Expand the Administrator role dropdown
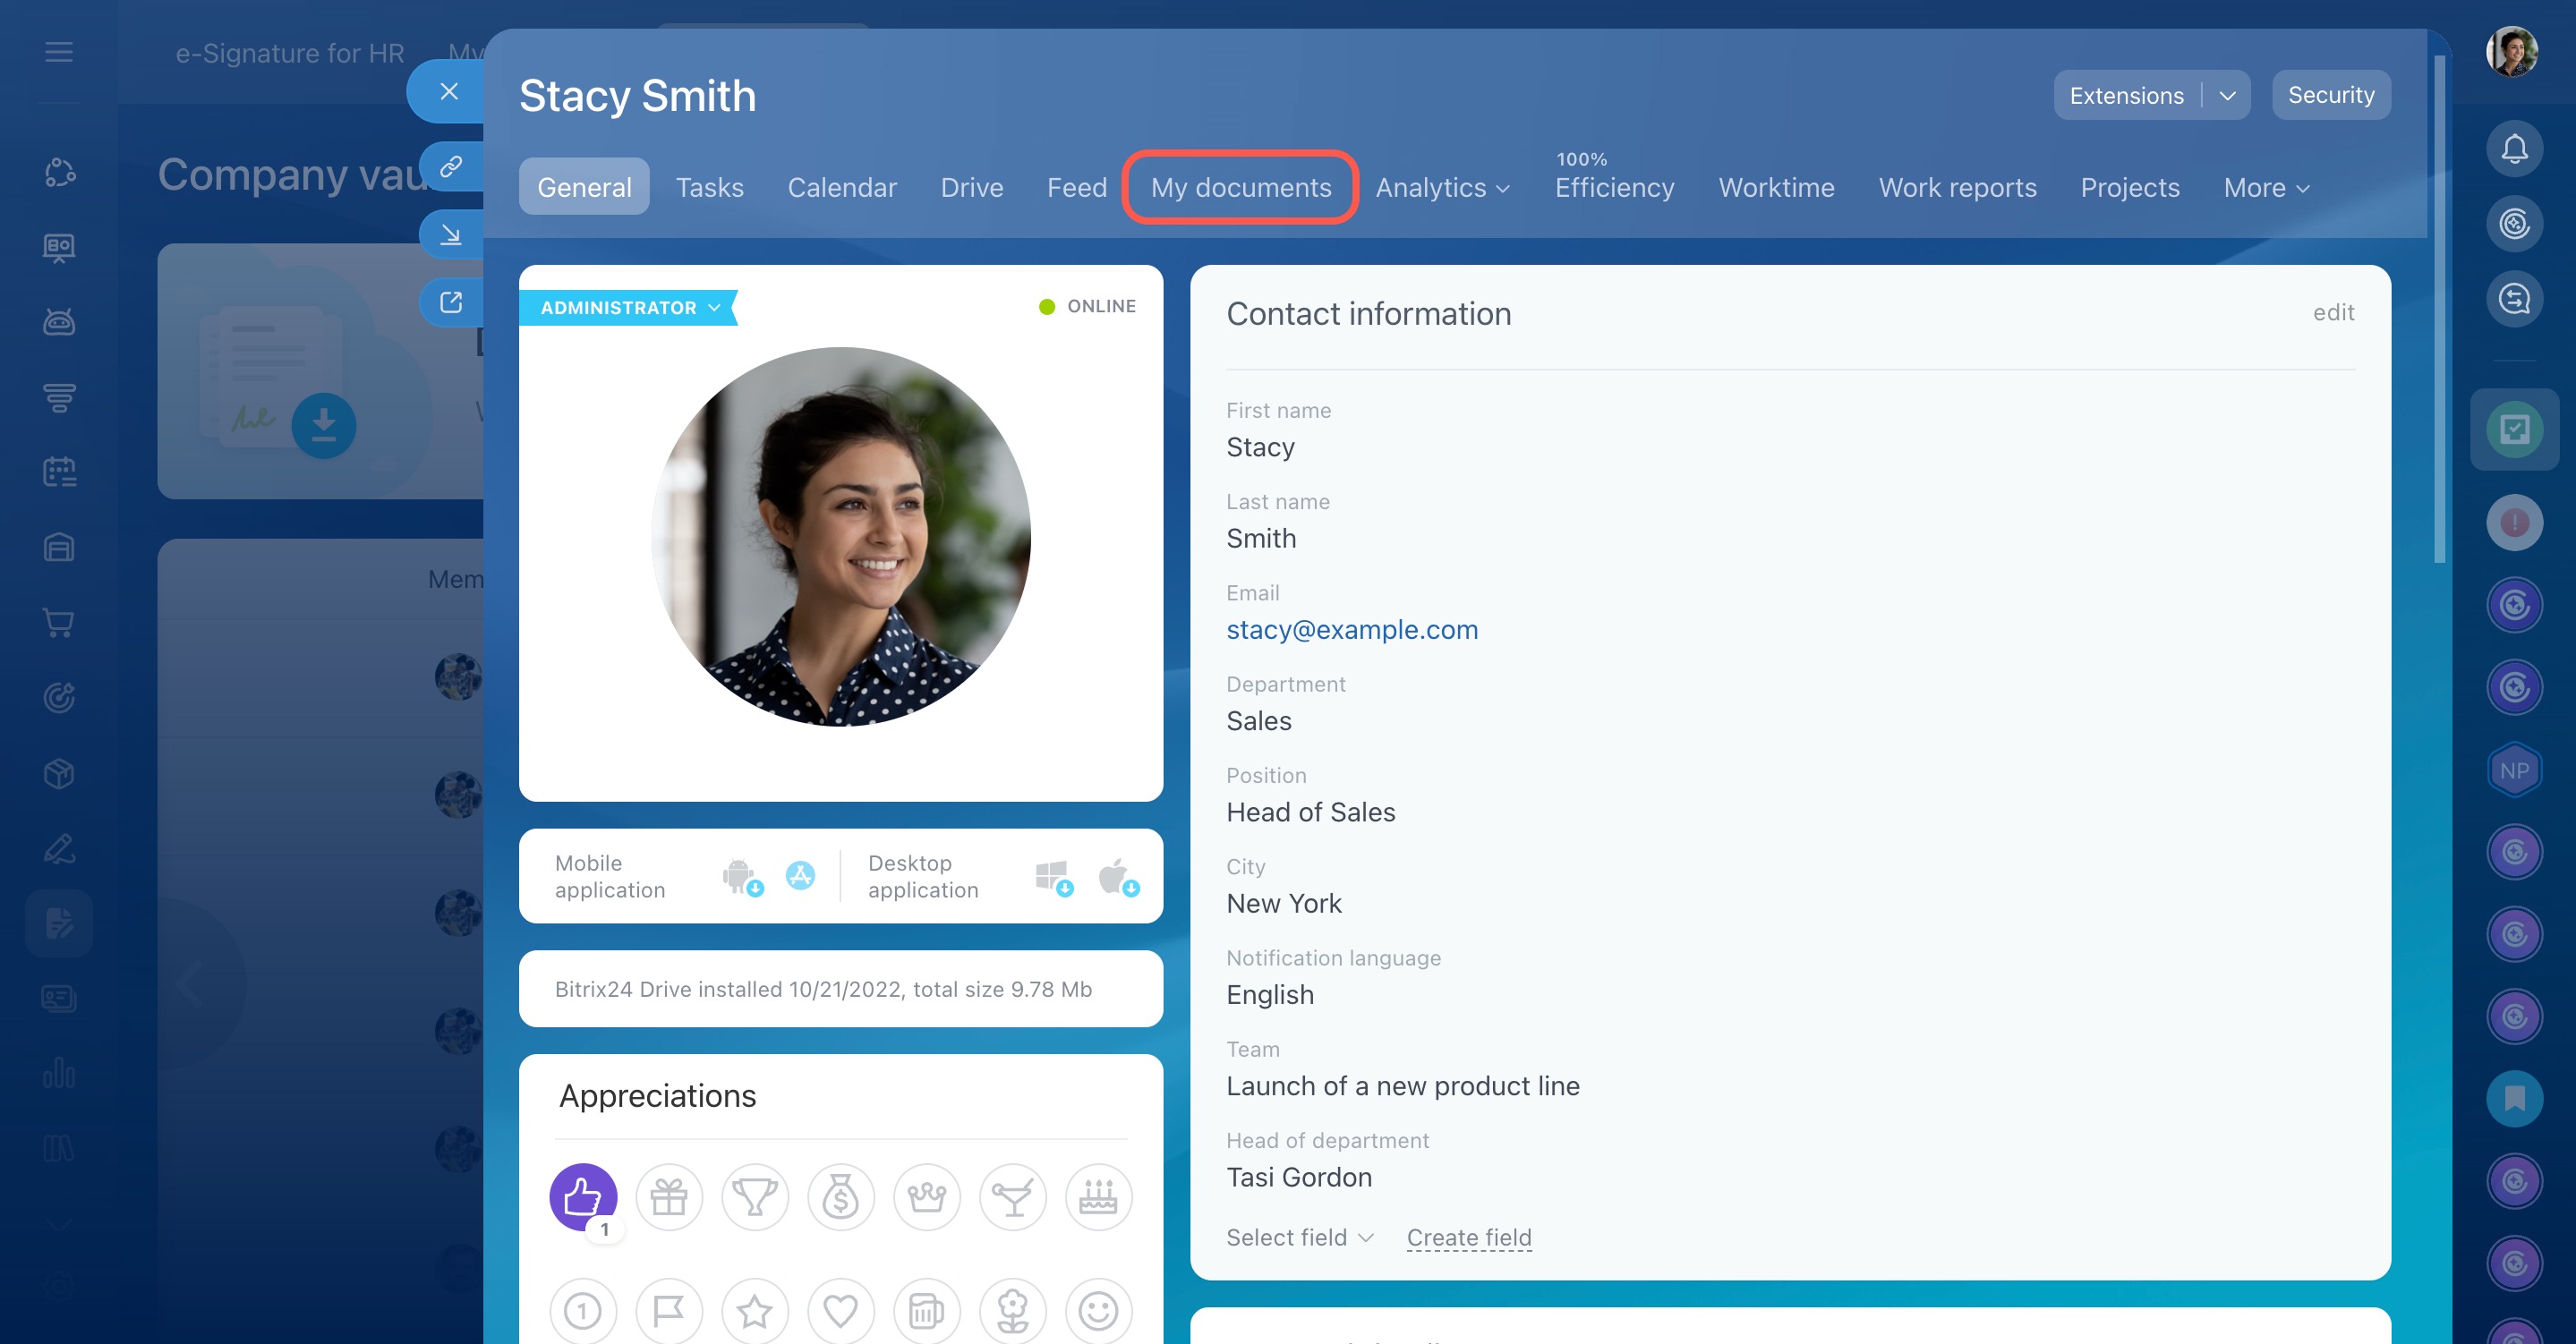This screenshot has height=1344, width=2576. pyautogui.click(x=629, y=308)
